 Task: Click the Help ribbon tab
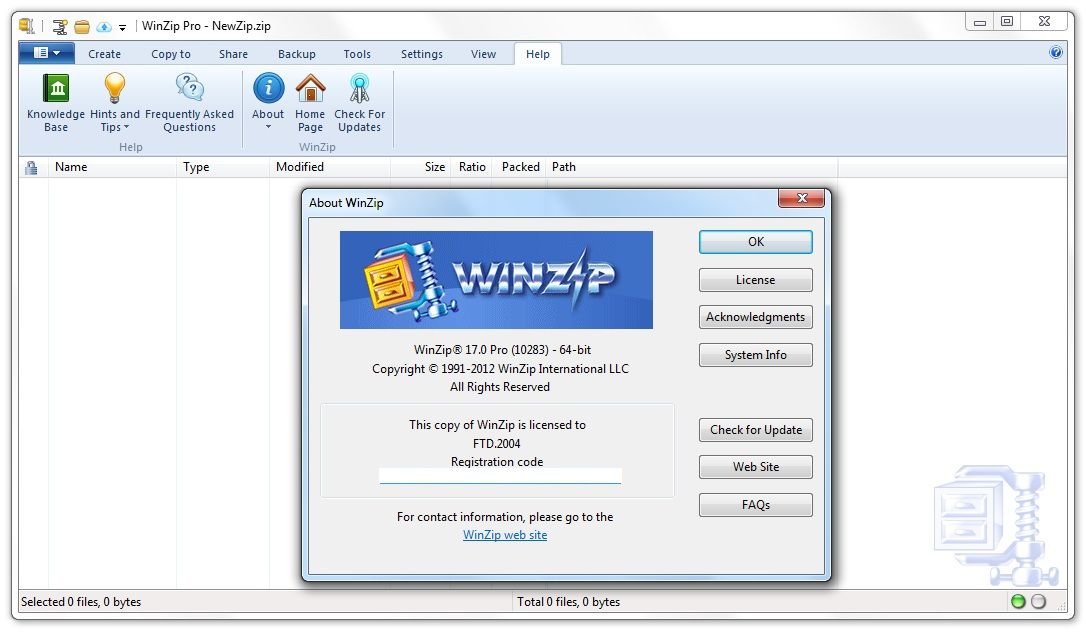(x=537, y=54)
